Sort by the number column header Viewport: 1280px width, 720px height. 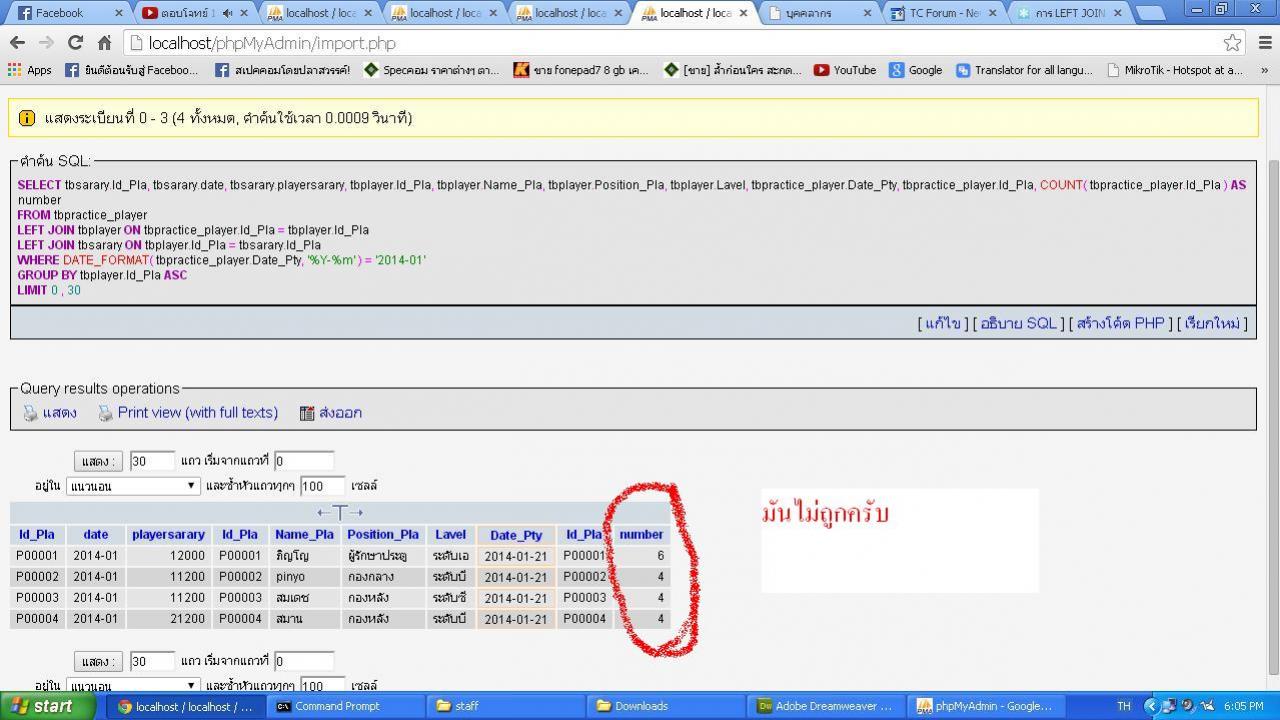coord(641,535)
